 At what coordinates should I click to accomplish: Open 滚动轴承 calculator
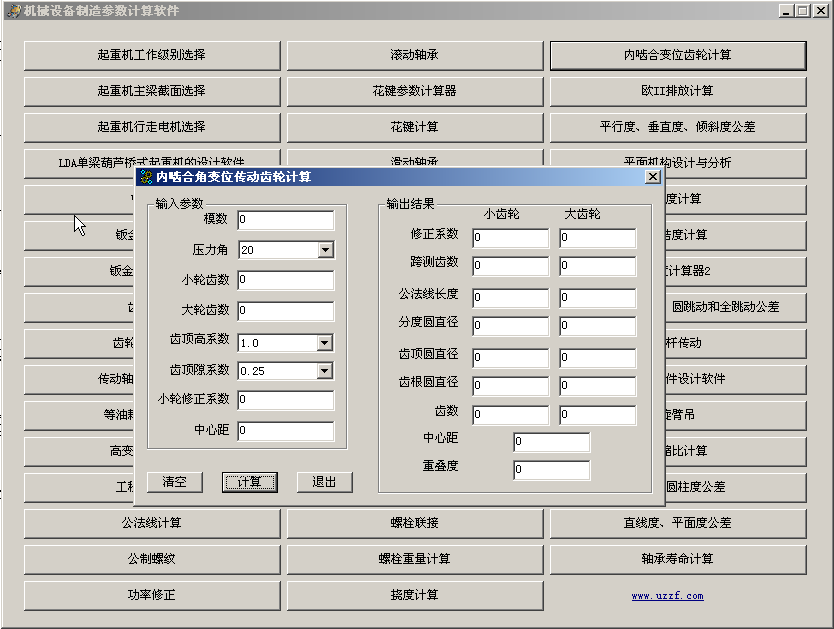pos(415,55)
